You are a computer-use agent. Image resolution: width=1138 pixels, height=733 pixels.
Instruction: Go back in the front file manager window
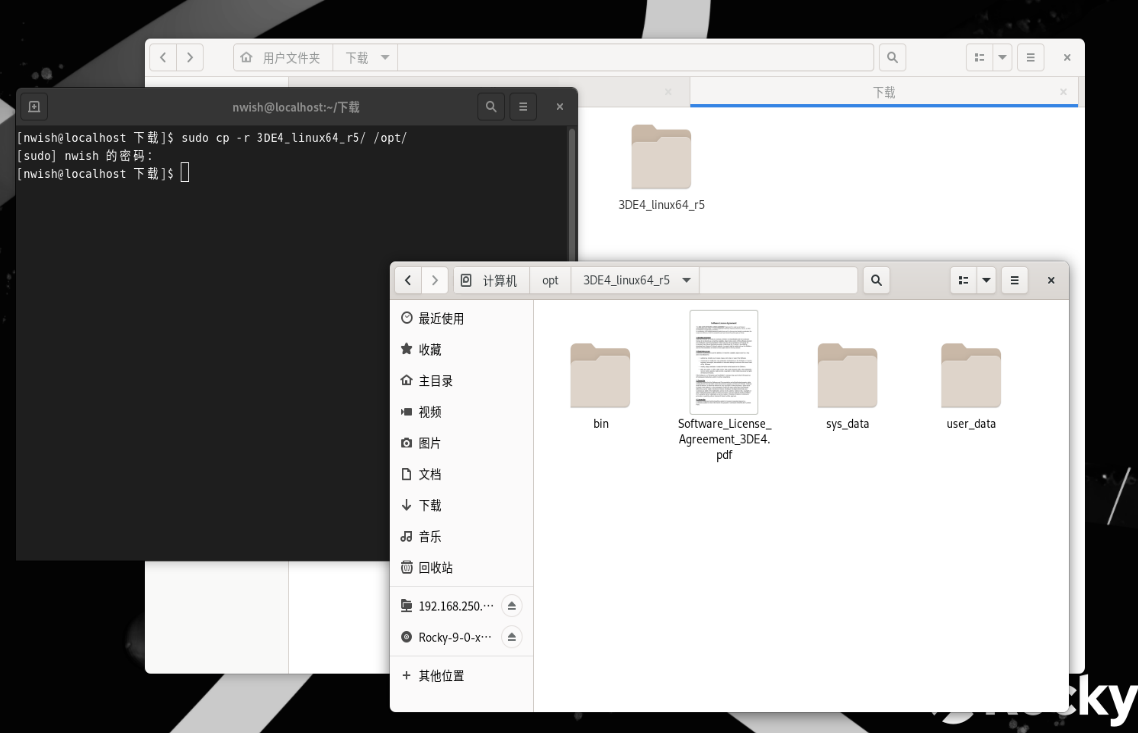(x=408, y=281)
